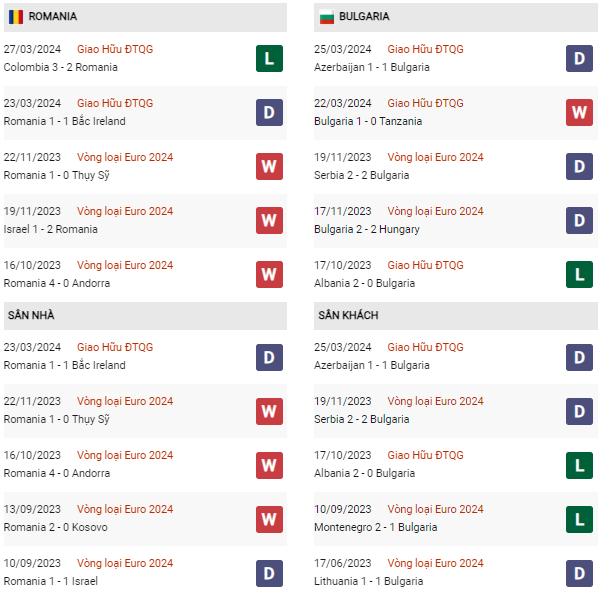
Task: Click the W badge for Israel 1 - 2 Romania
Action: pos(269,220)
